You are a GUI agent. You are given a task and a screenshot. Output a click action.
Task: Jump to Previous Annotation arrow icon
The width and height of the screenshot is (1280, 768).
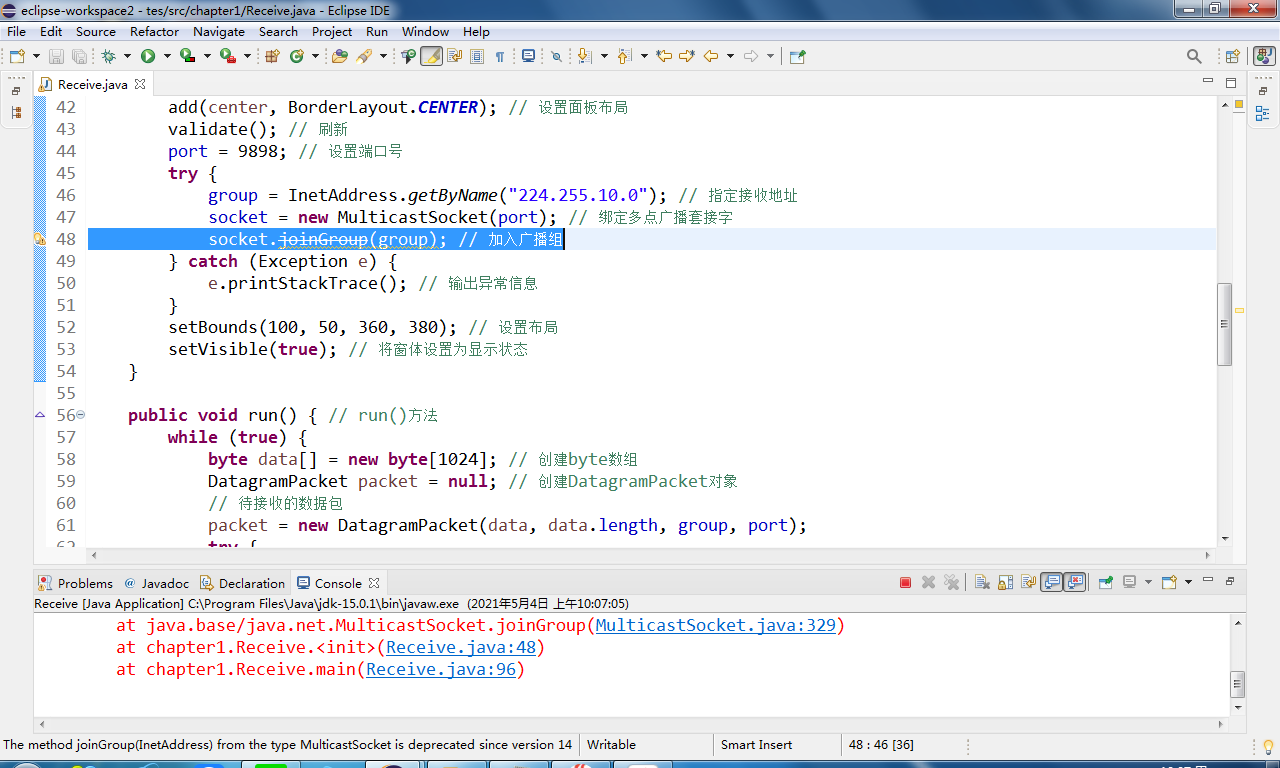point(625,56)
